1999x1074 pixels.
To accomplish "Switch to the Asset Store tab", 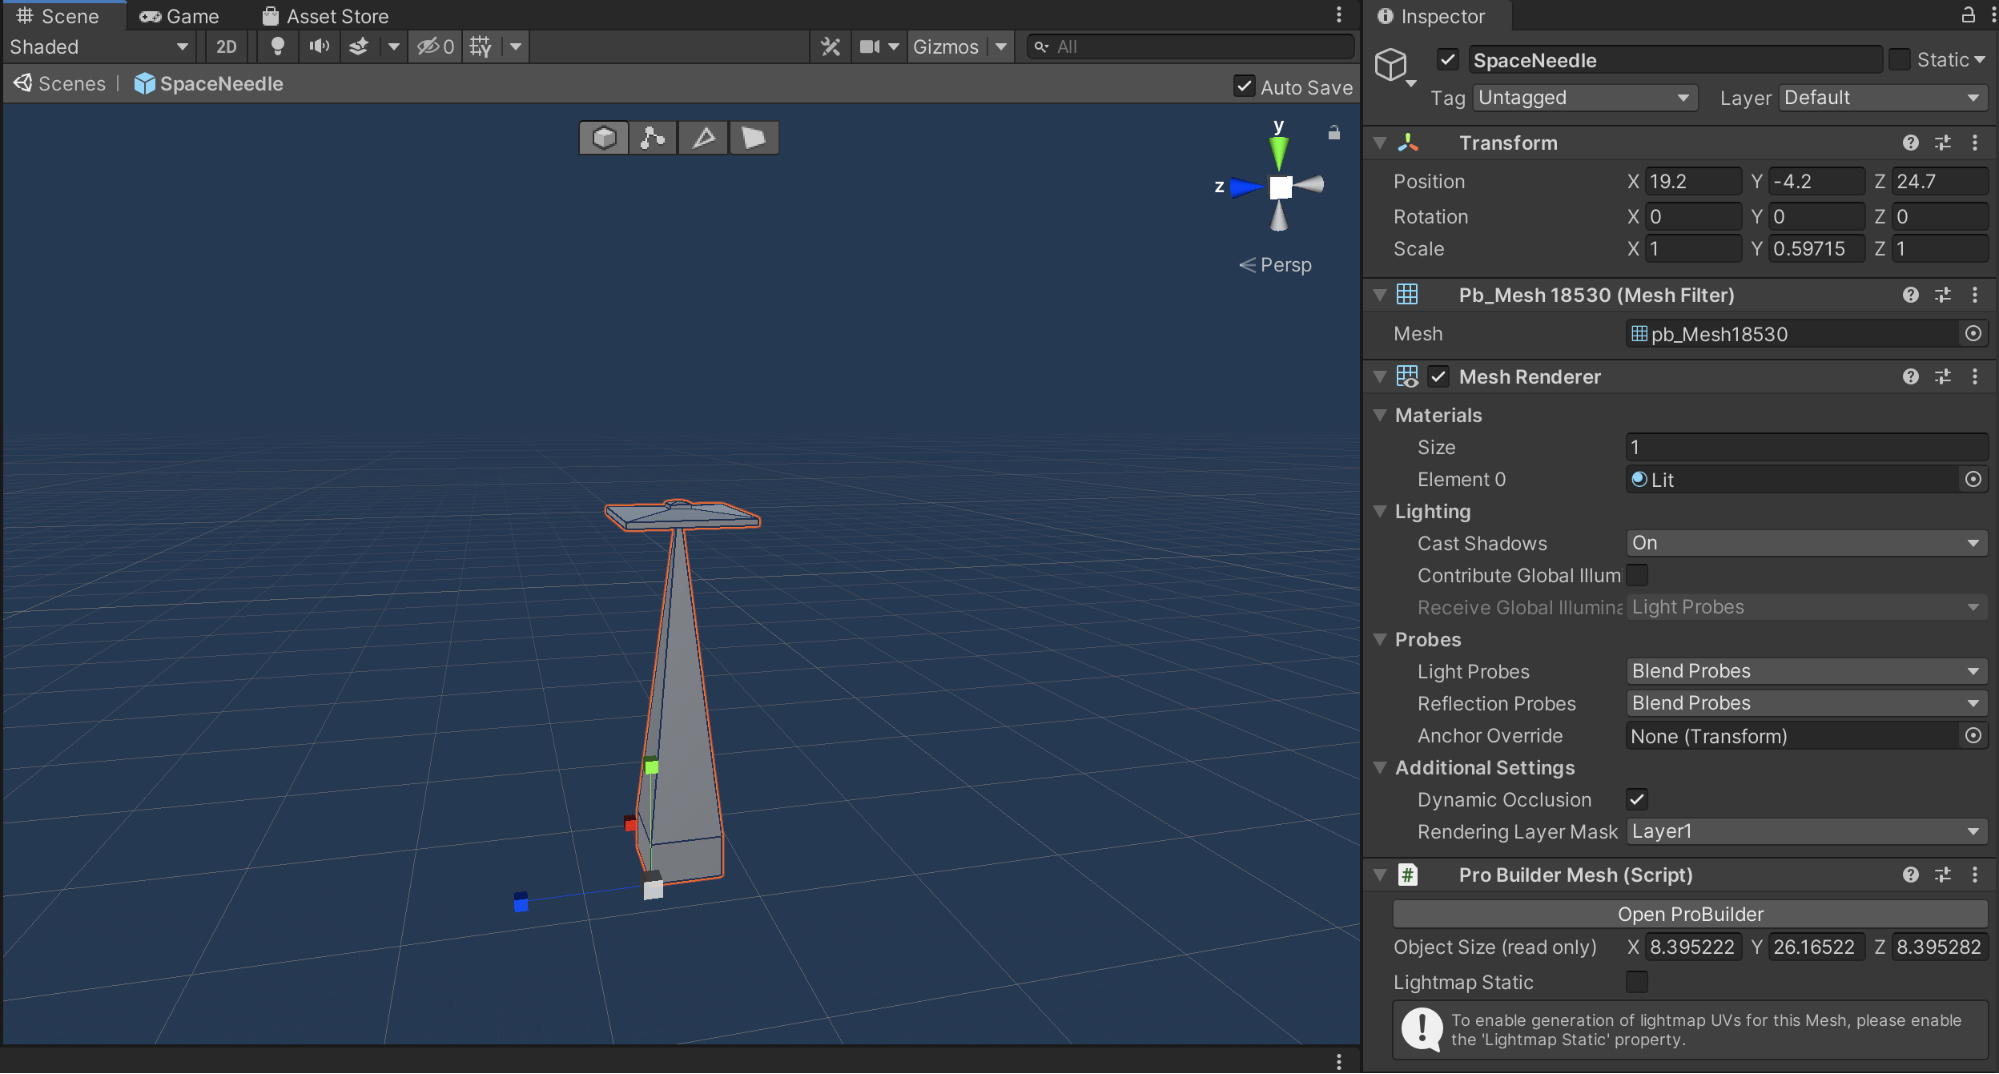I will click(x=325, y=16).
